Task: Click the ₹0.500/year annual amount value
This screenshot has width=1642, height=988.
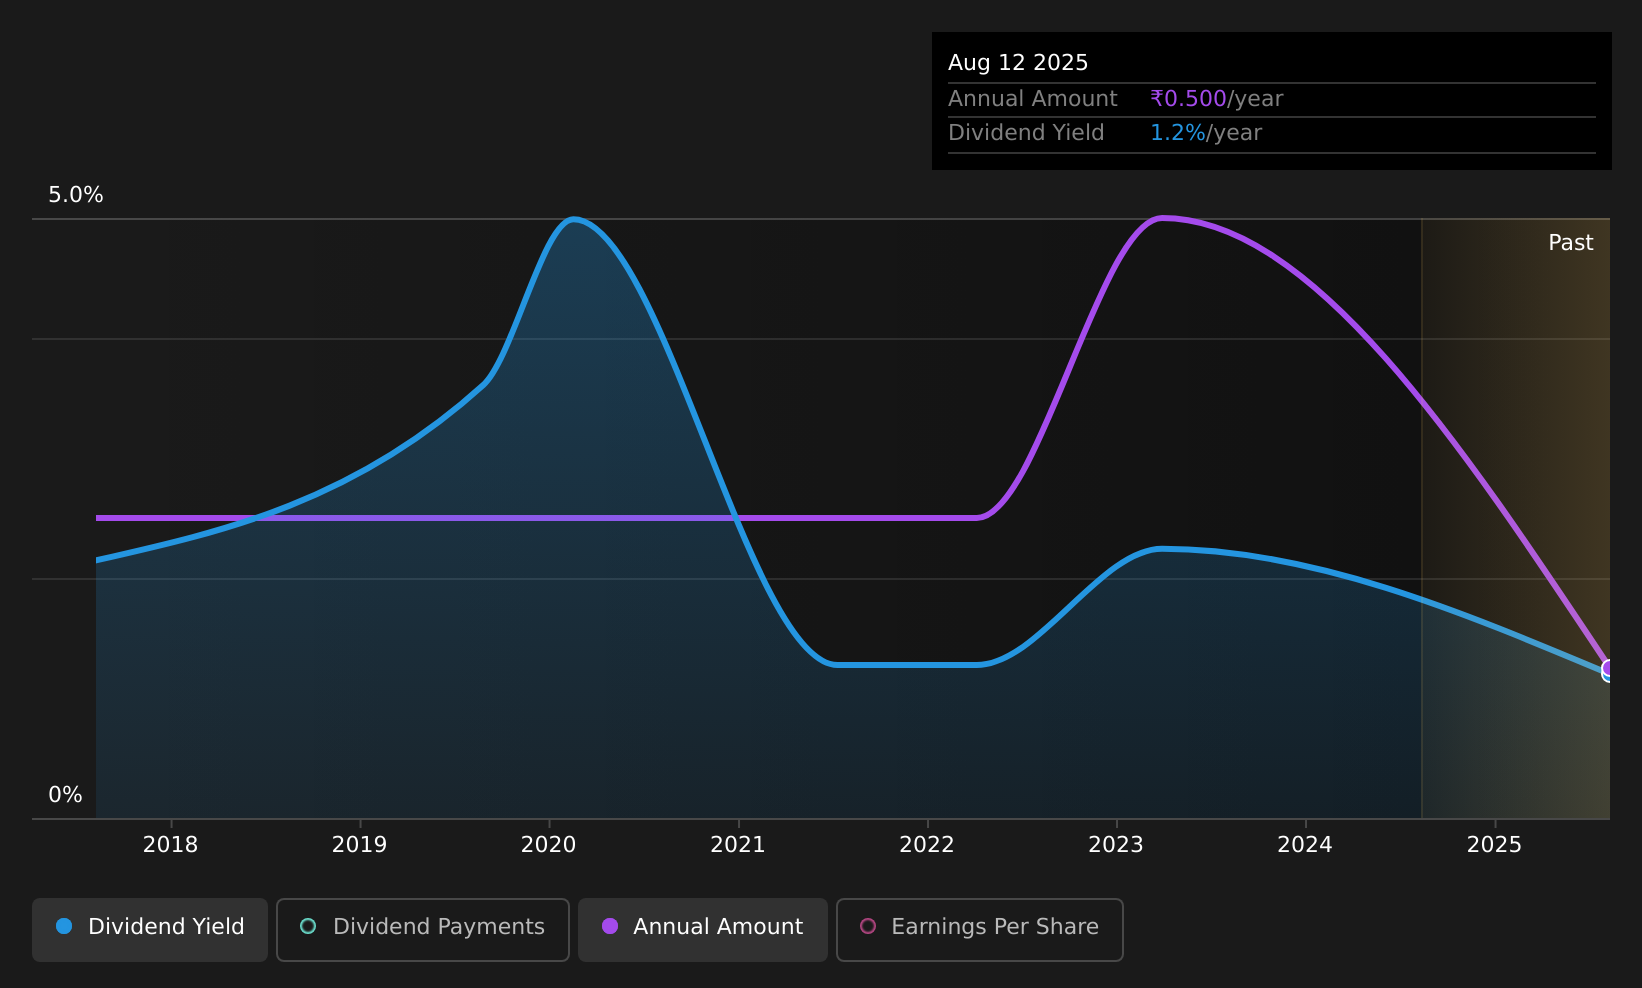Action: tap(1216, 99)
